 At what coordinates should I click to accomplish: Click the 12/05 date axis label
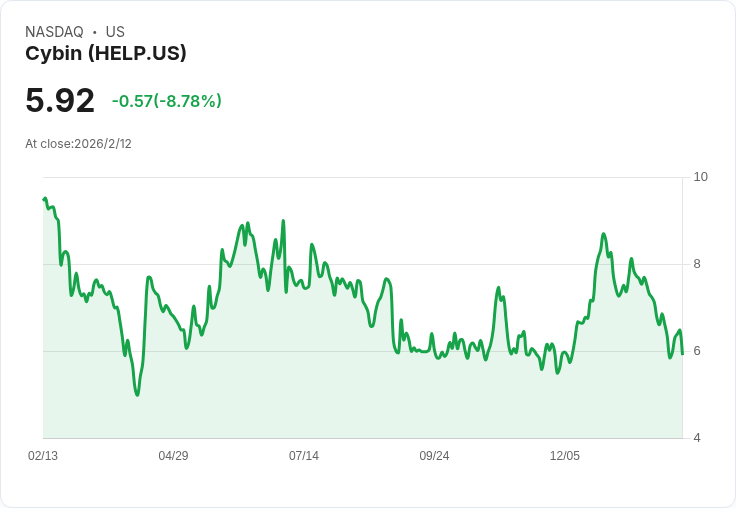[565, 456]
